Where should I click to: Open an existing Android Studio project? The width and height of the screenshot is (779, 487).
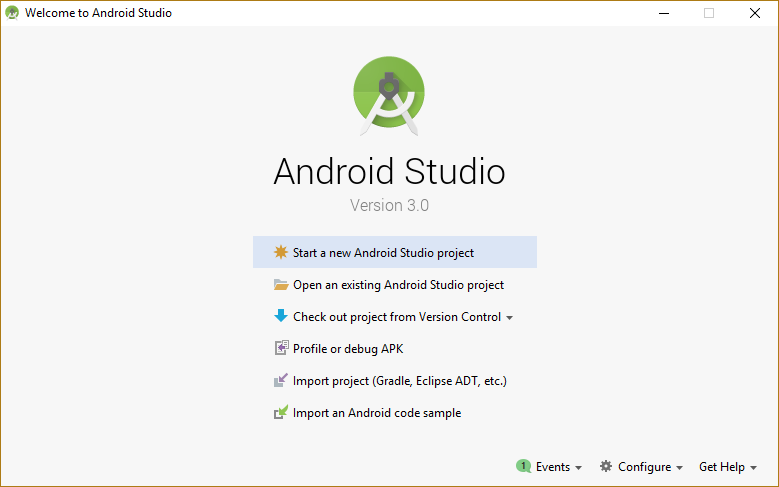[x=398, y=285]
